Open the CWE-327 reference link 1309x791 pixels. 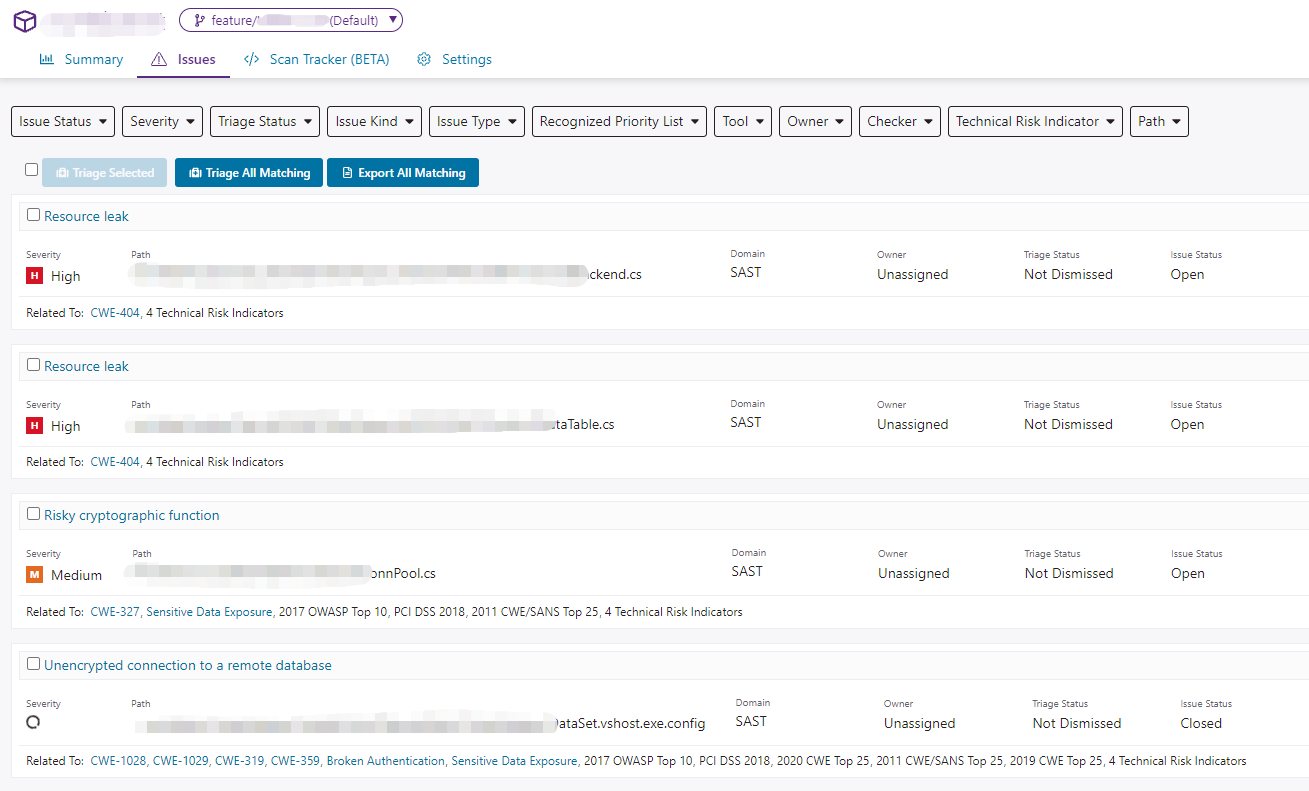tap(114, 612)
